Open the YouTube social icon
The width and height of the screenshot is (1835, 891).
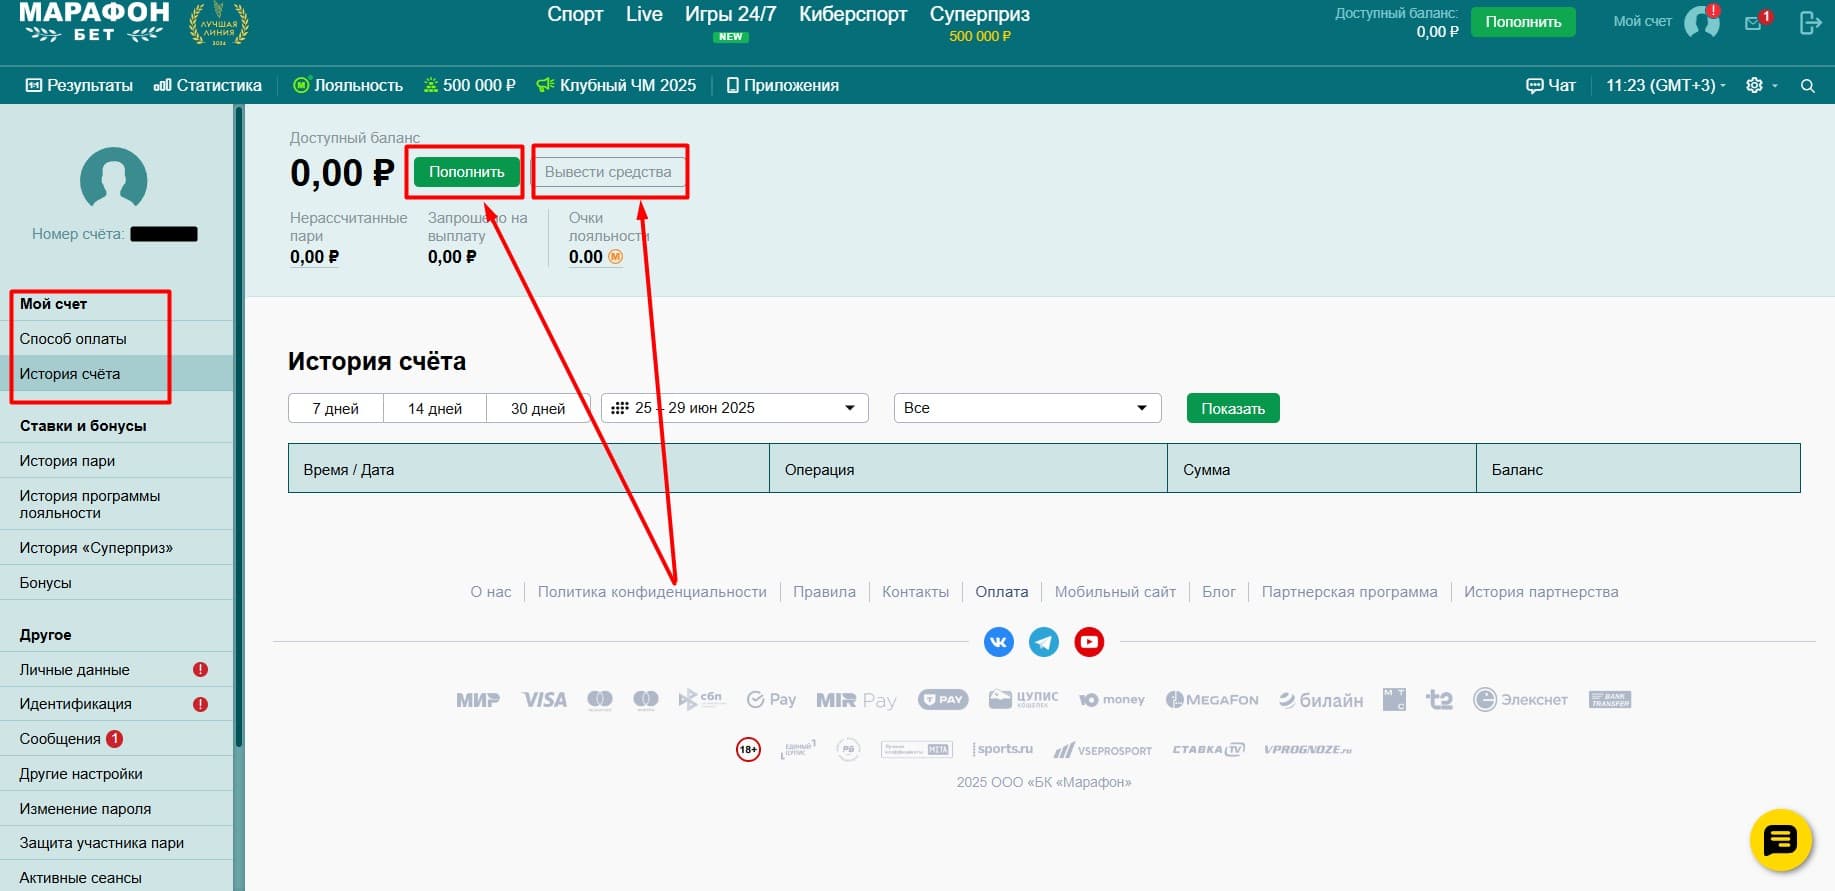pos(1089,642)
